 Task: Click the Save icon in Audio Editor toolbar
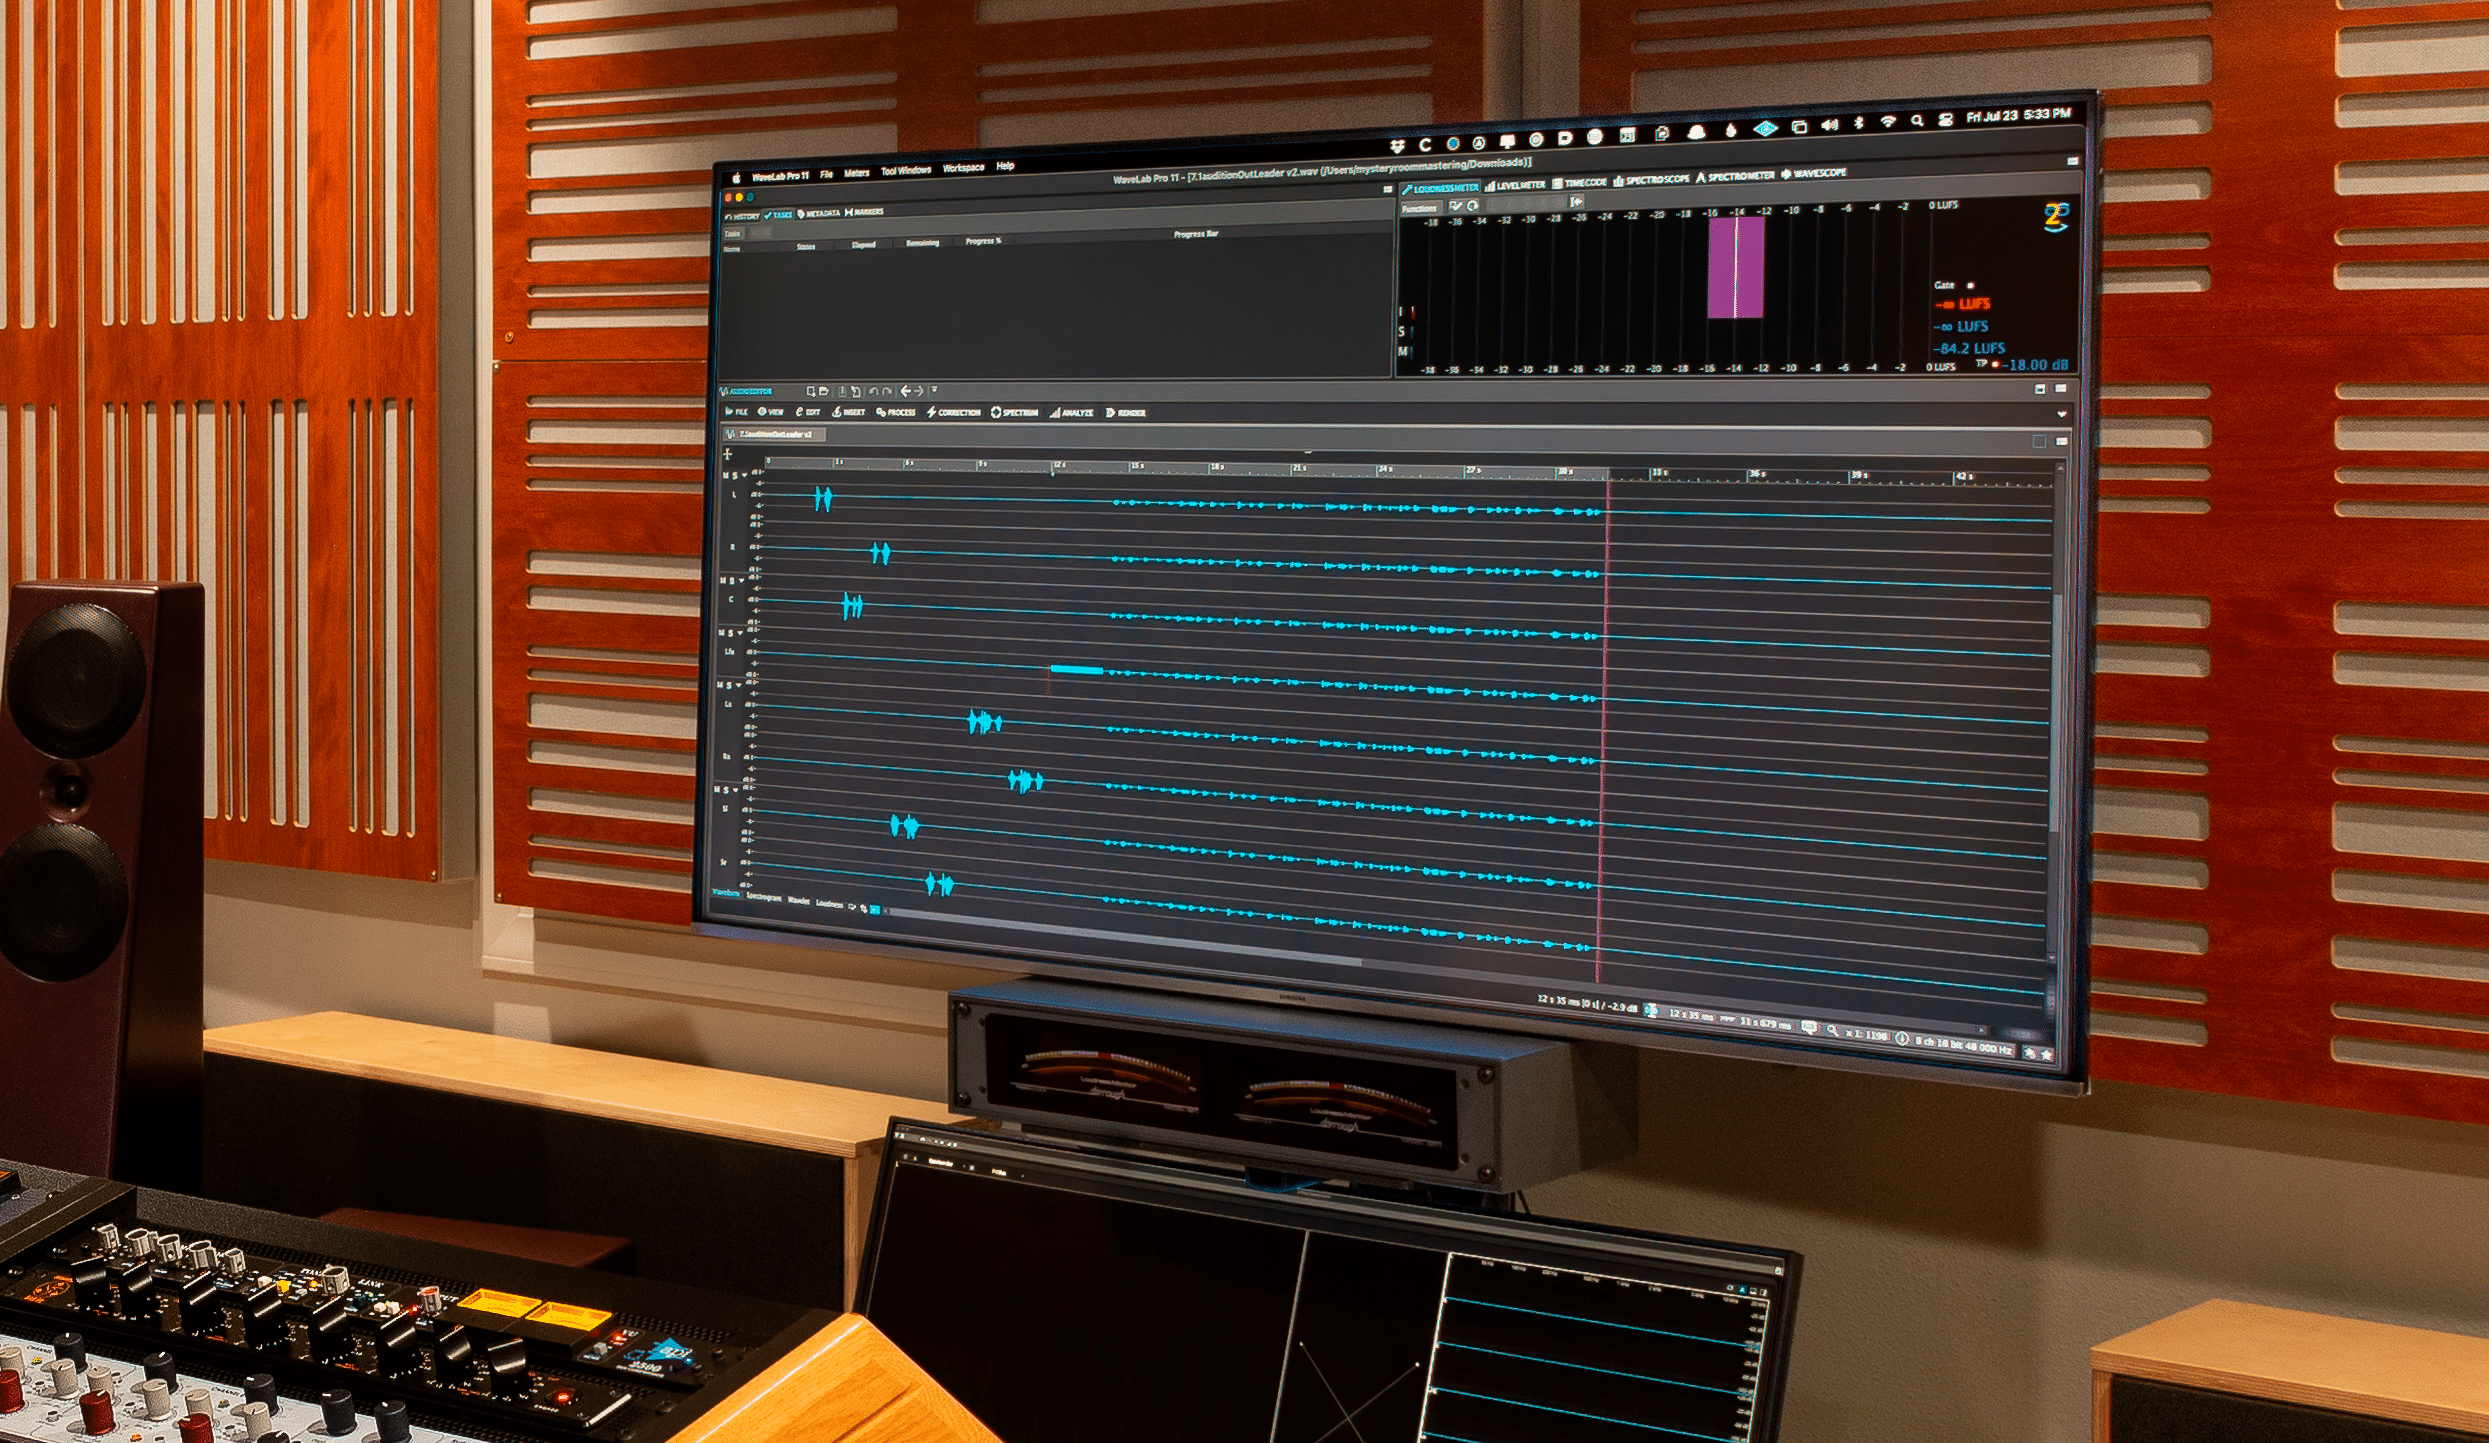coord(843,392)
